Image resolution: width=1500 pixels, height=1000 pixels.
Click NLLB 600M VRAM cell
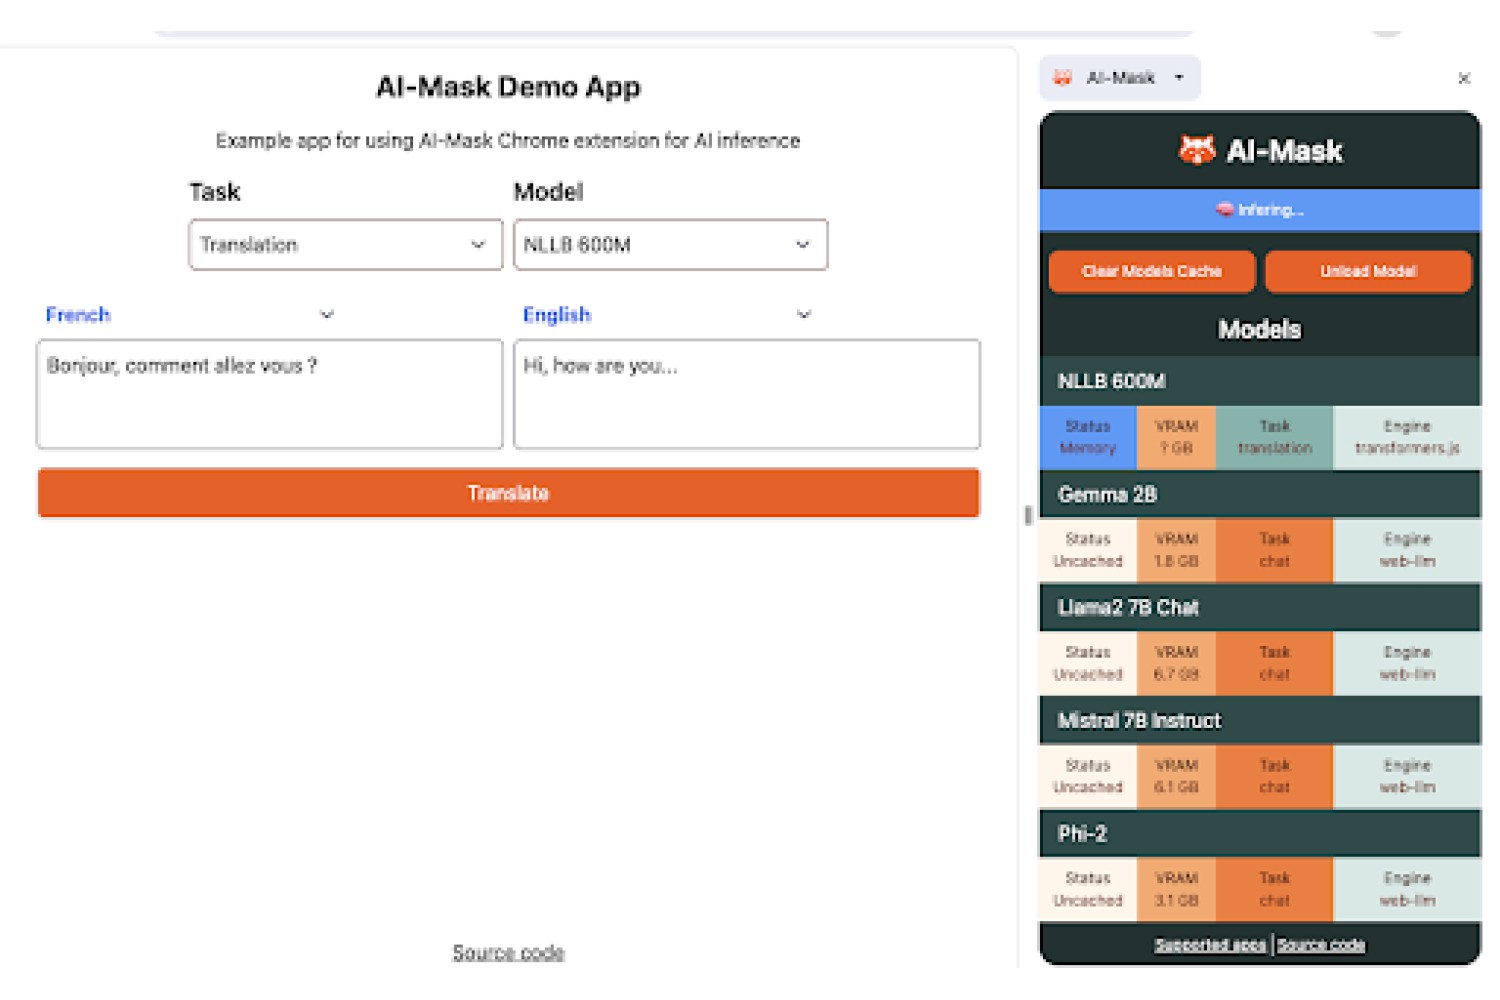[1176, 437]
